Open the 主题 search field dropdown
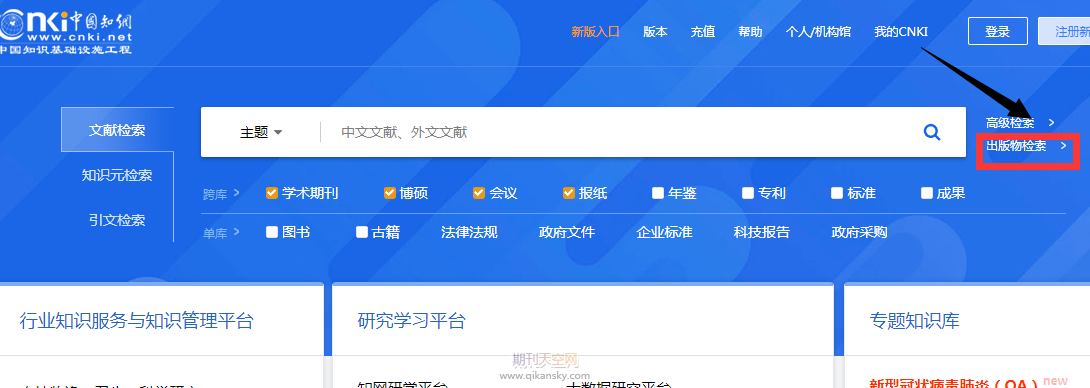The image size is (1090, 388). (261, 132)
